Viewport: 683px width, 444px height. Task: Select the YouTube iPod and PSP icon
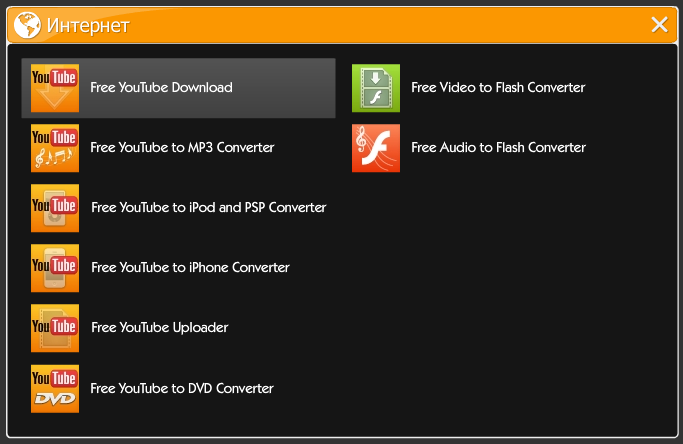[x=55, y=208]
